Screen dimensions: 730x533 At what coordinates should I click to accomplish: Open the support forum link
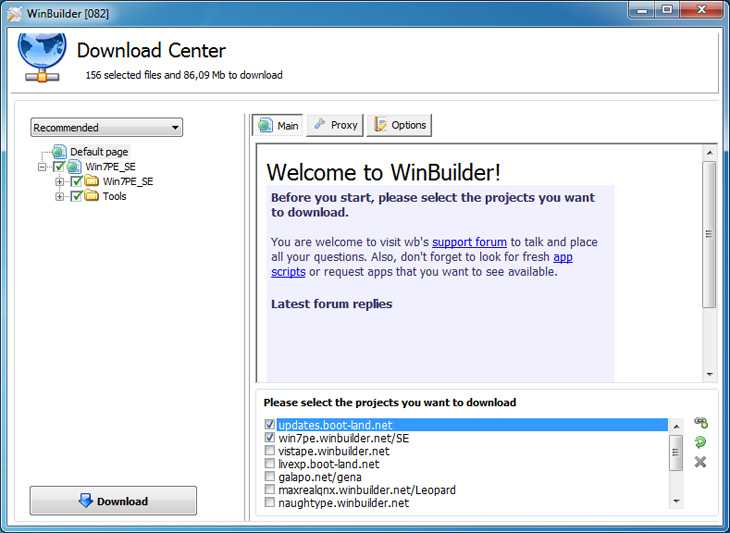(x=469, y=242)
